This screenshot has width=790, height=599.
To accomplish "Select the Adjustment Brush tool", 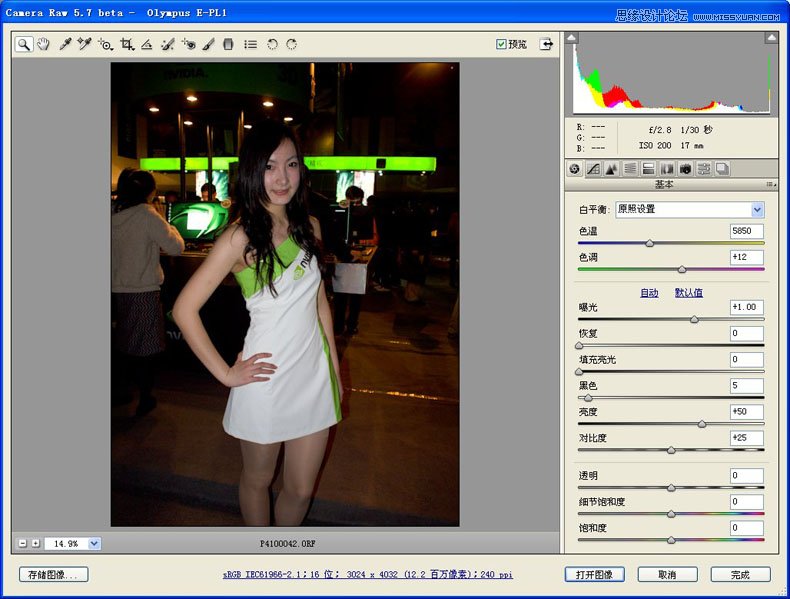I will (208, 44).
